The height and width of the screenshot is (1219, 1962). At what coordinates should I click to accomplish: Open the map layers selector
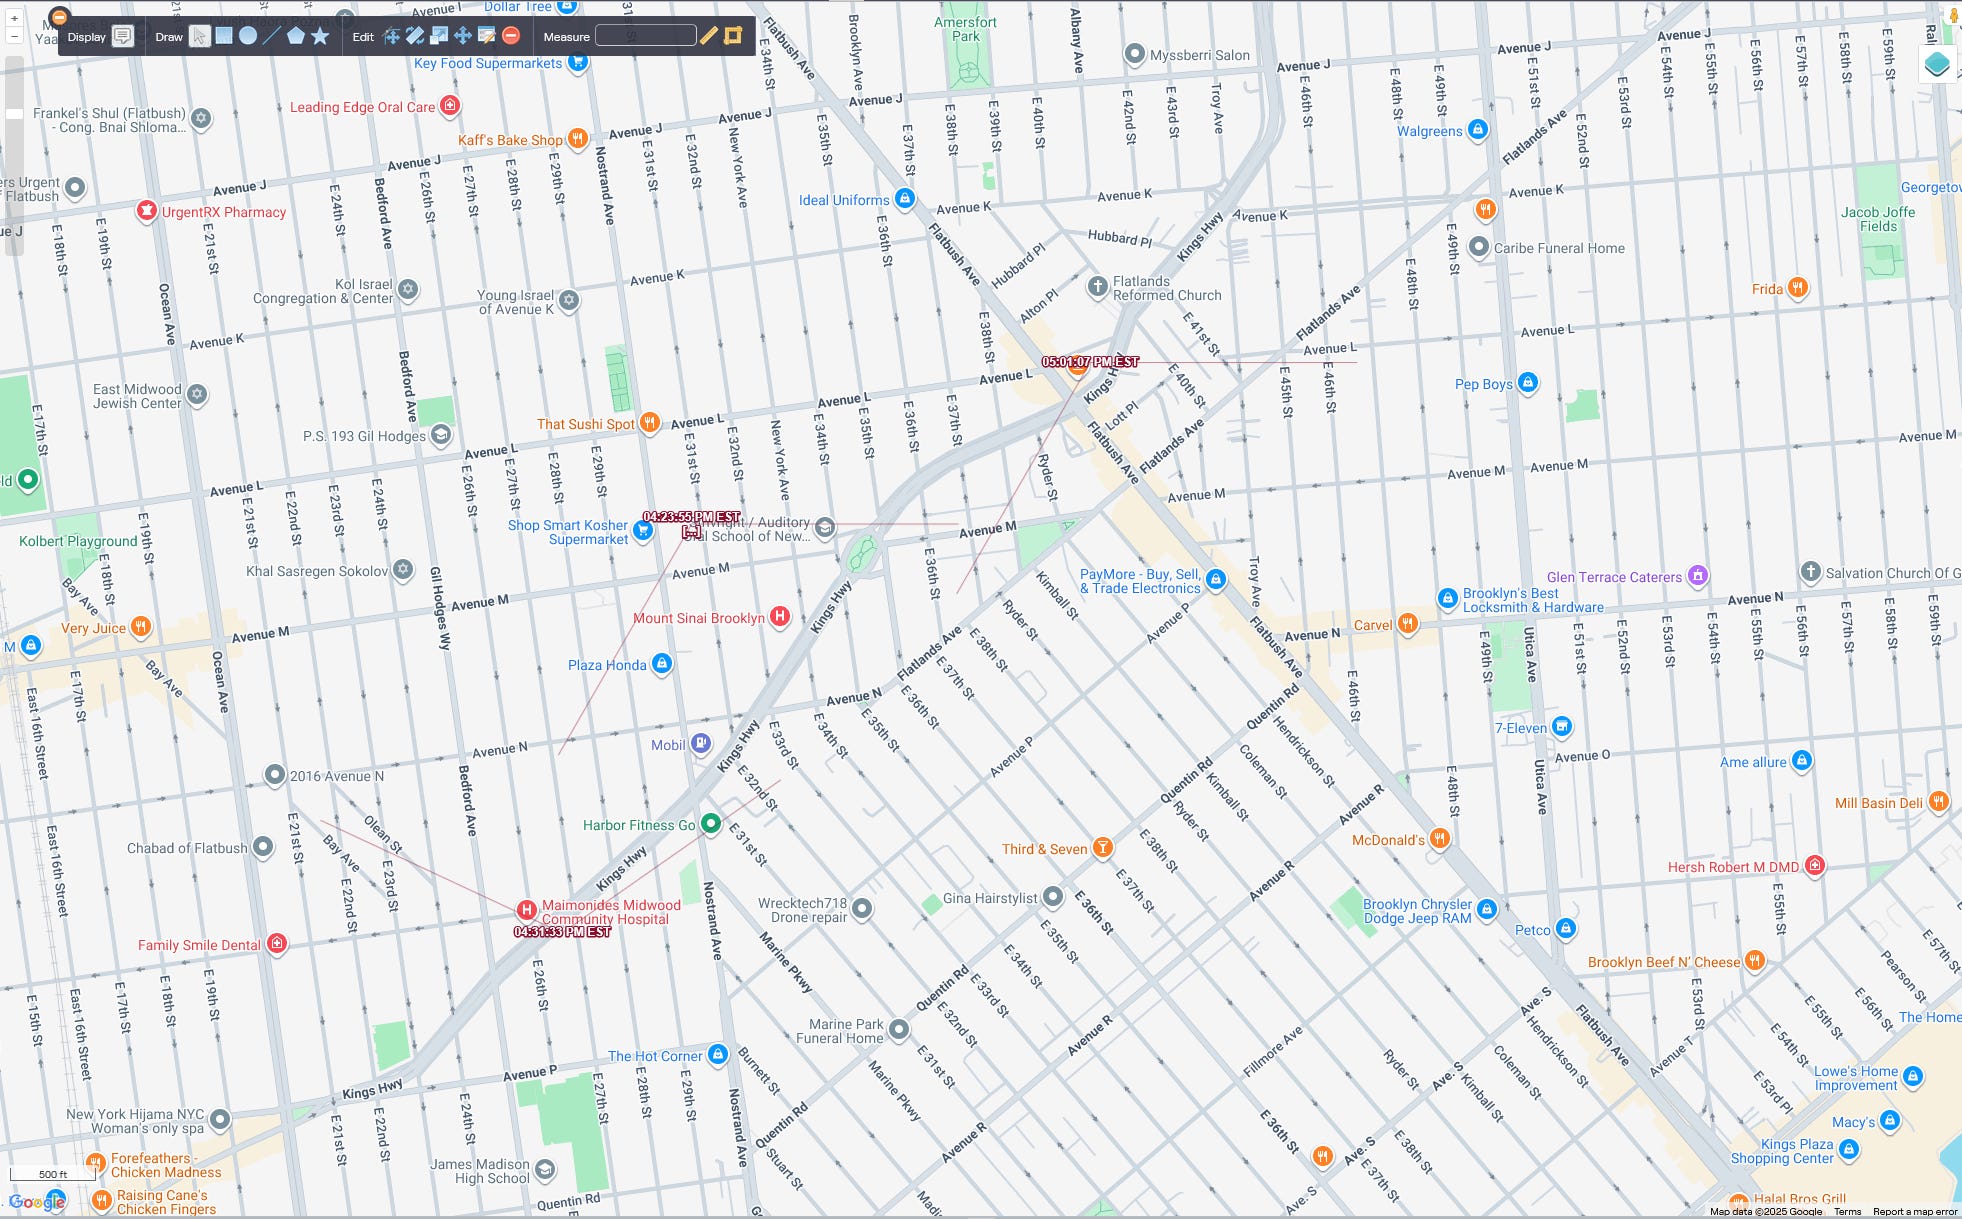(x=1937, y=64)
